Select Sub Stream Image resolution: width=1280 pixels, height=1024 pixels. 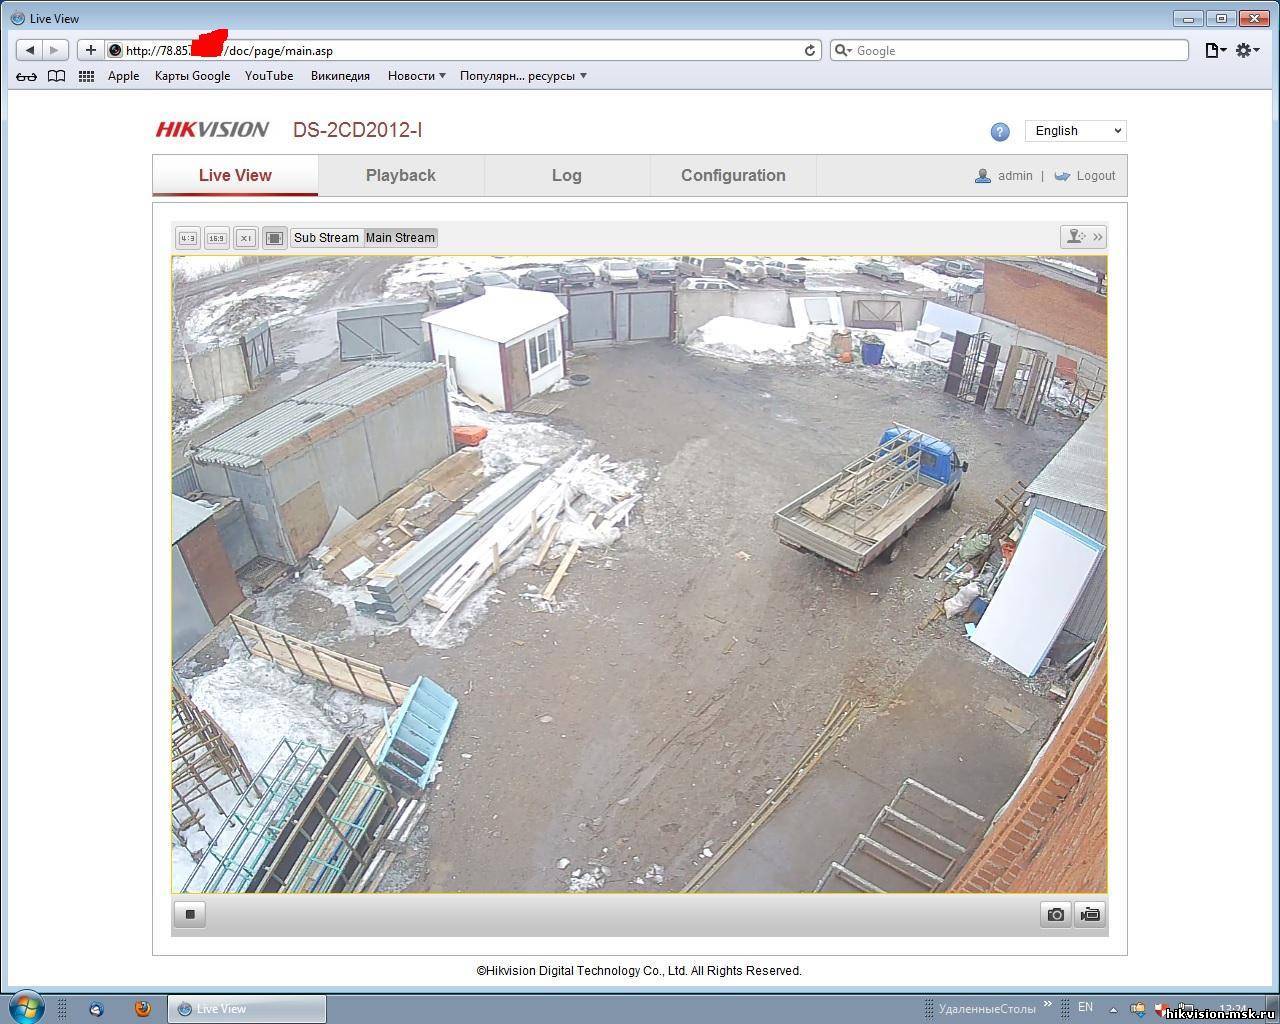click(x=326, y=238)
